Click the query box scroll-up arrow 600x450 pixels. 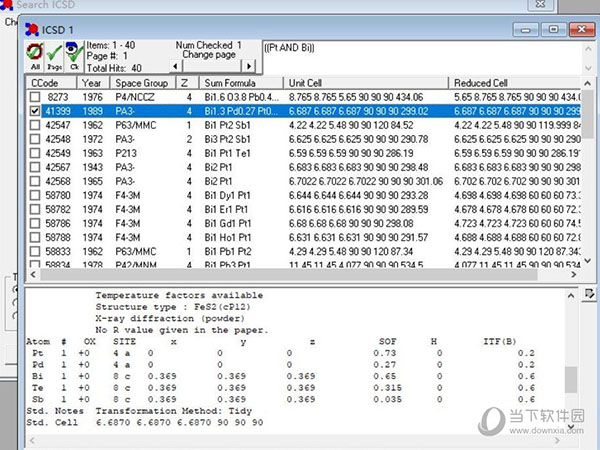588,48
